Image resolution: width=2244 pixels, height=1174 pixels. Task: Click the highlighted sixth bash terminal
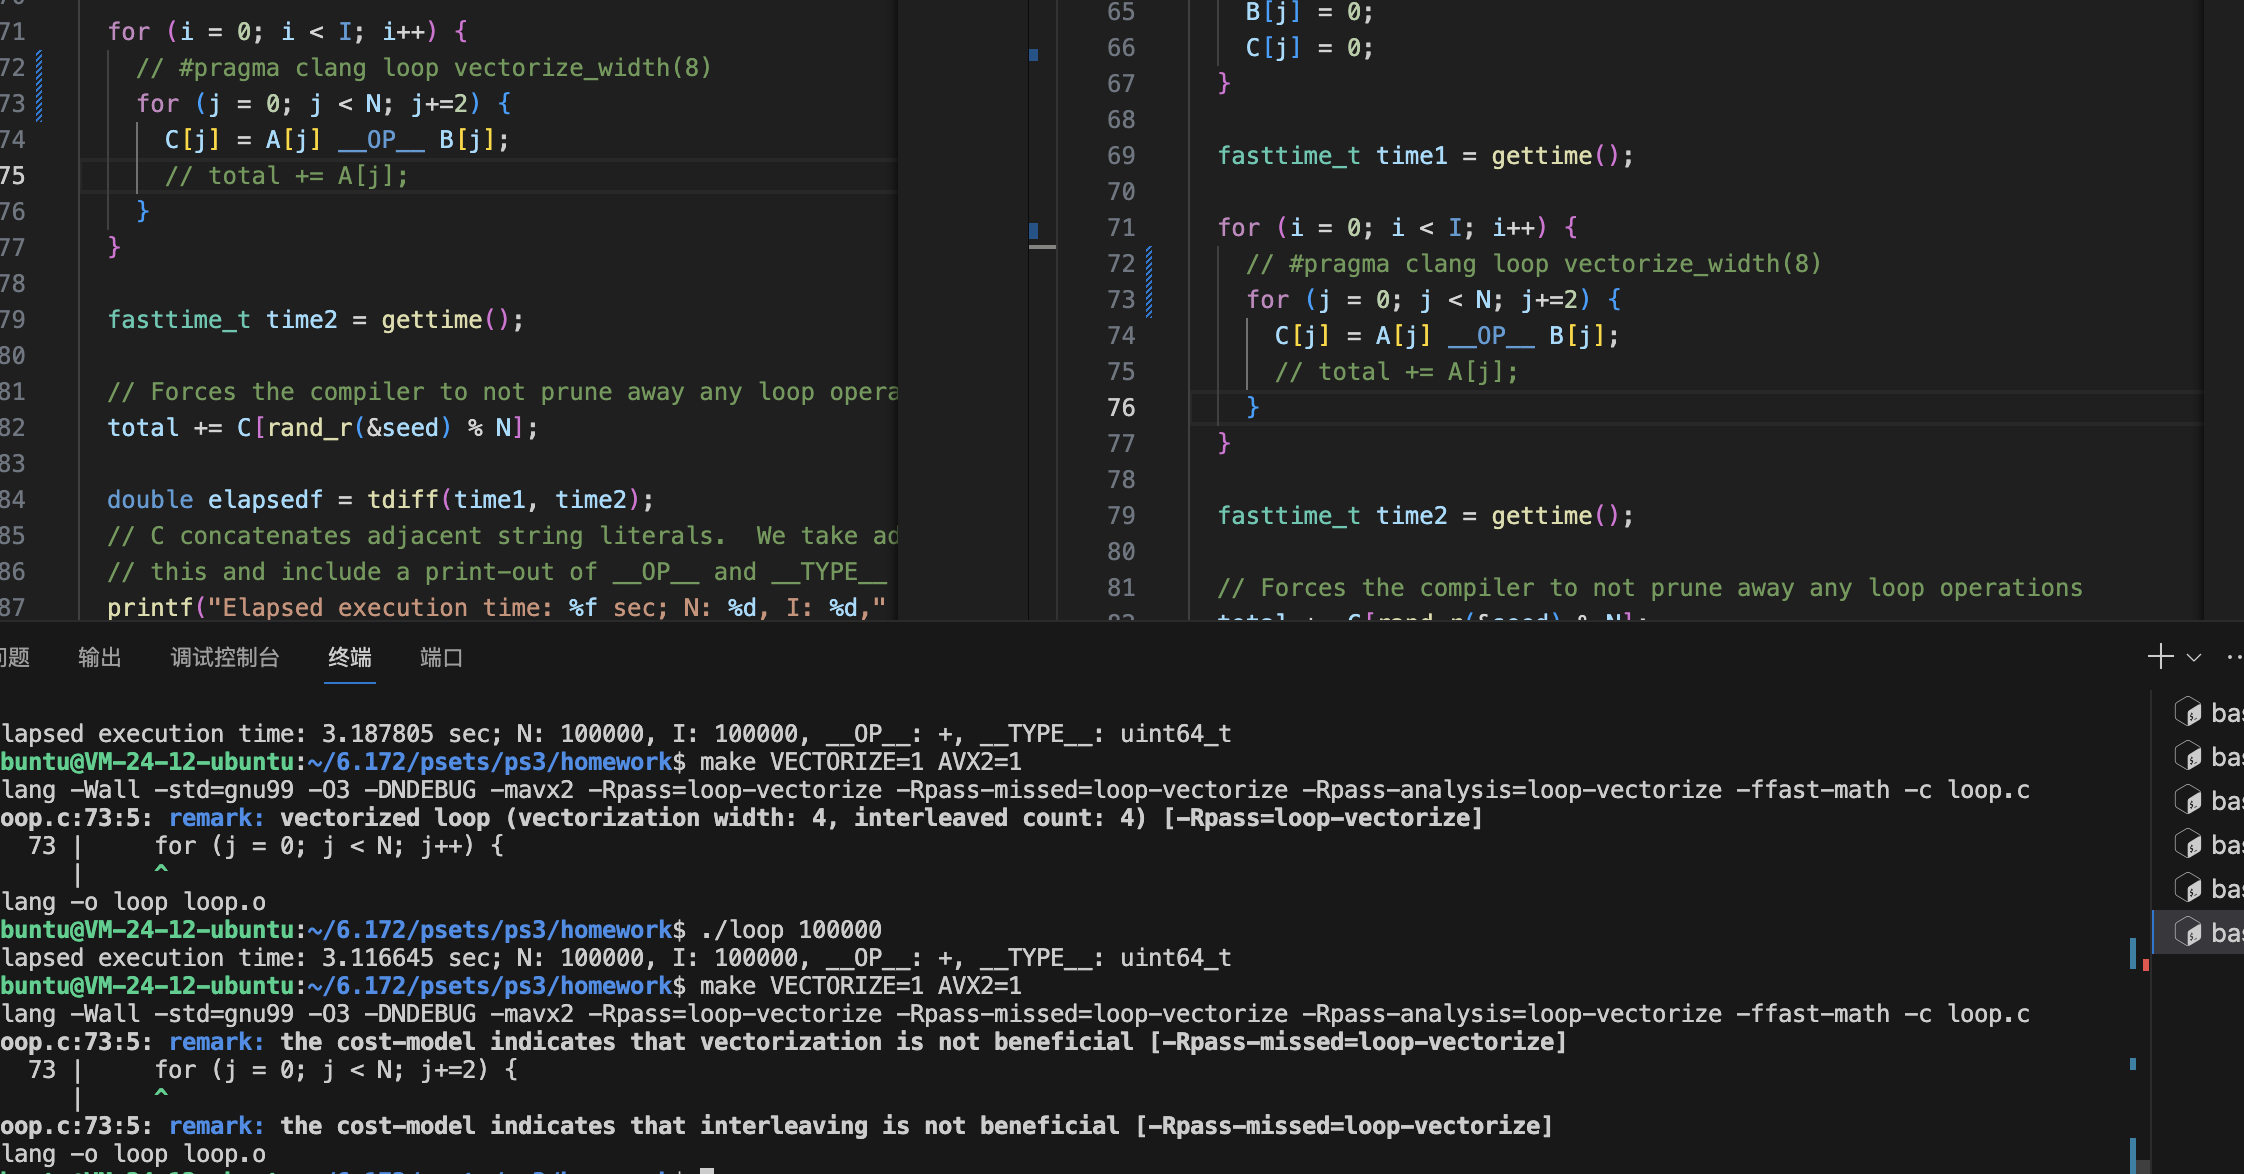coord(2208,932)
